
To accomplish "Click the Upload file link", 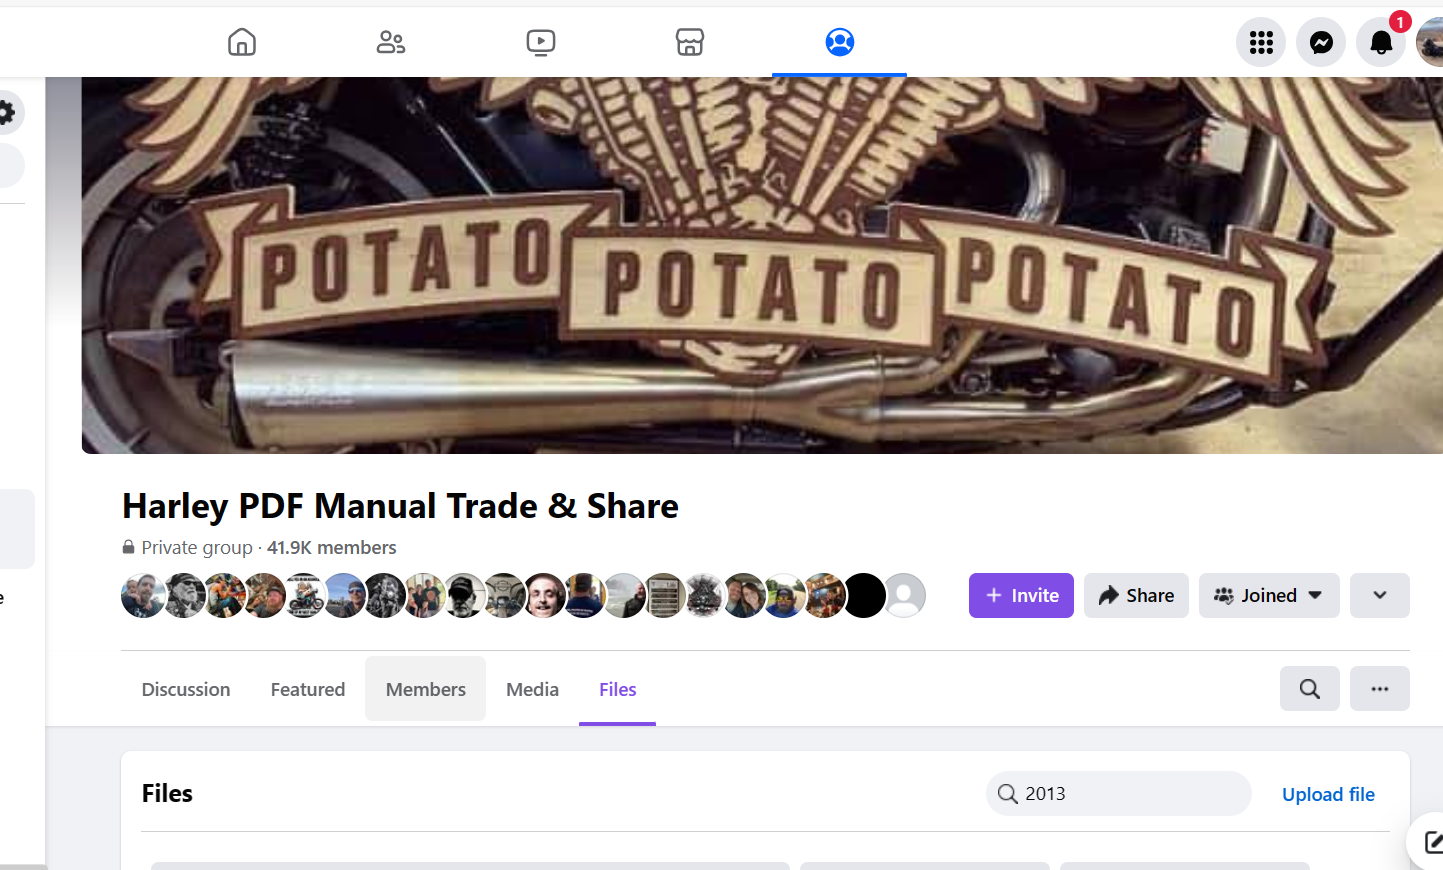I will point(1328,794).
